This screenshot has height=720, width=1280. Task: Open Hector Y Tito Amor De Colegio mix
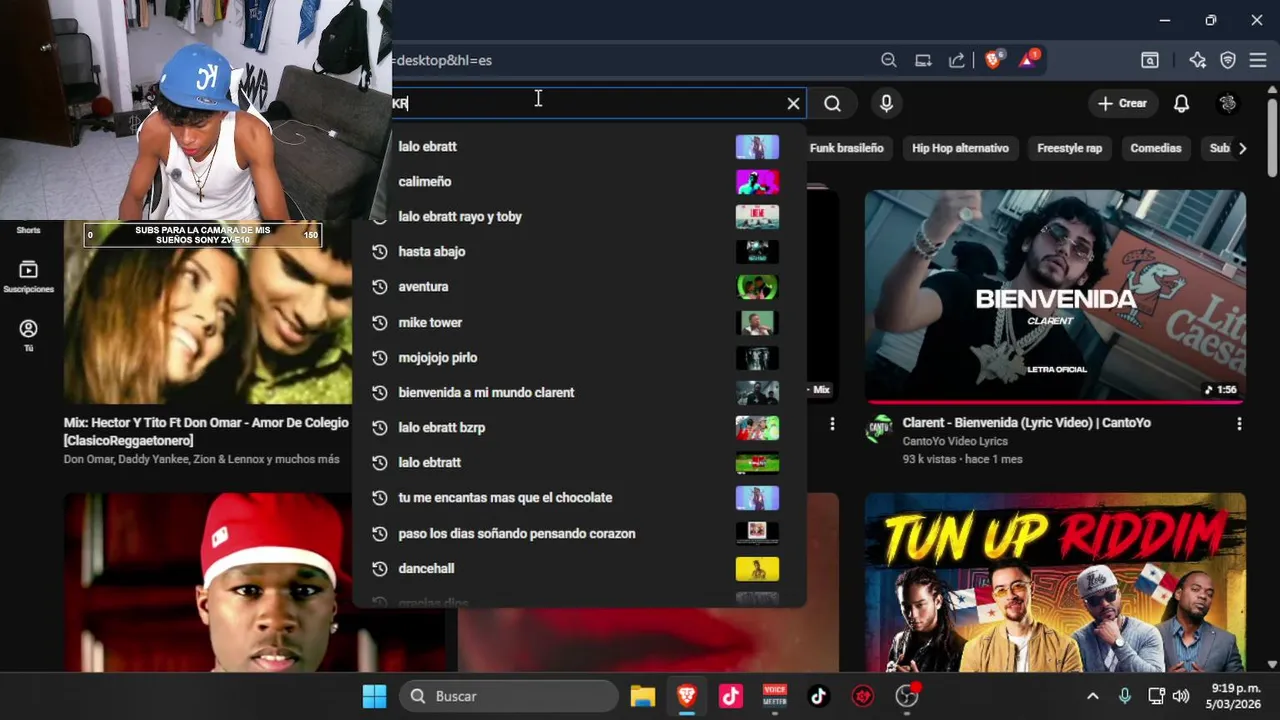[x=208, y=311]
